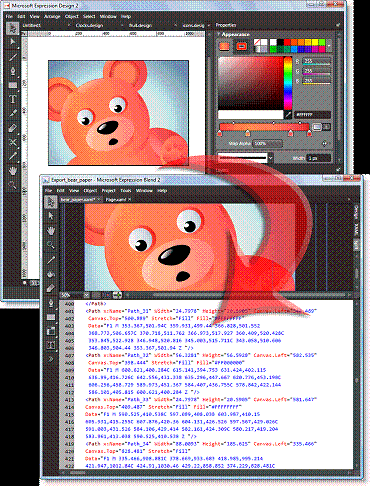Open the Asset Library chevrons in Blend toolbox
The image size is (370, 486).
[x=51, y=359]
